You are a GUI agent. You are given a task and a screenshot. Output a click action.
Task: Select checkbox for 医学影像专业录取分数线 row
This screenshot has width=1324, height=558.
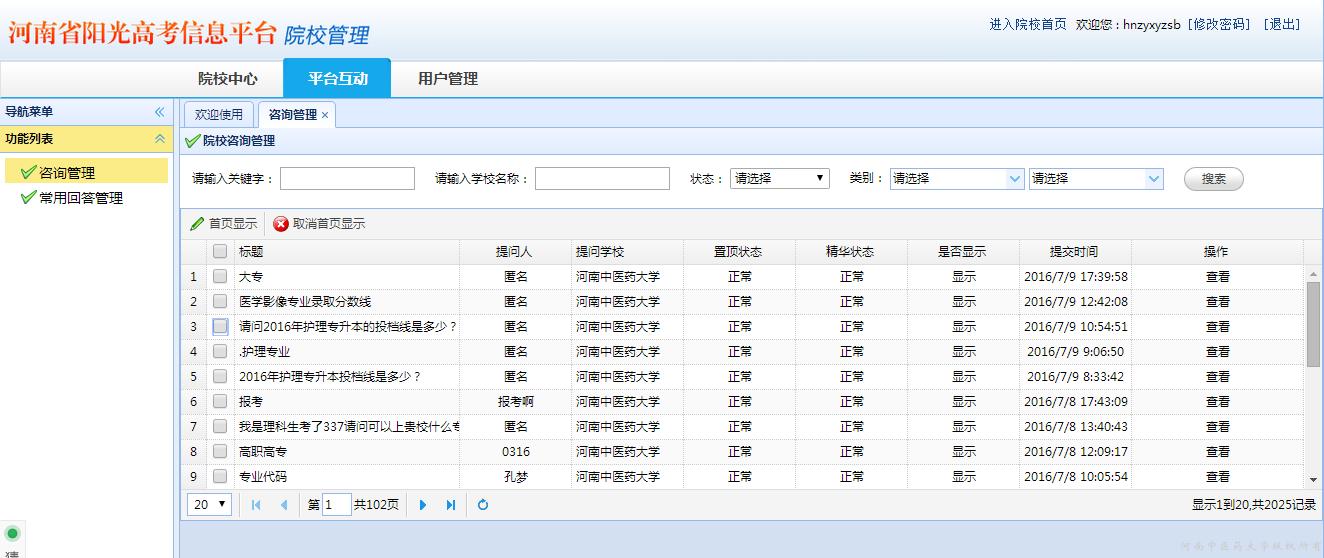click(x=220, y=301)
